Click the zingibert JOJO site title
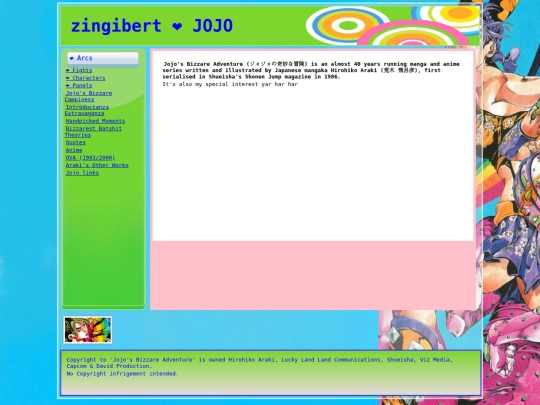The height and width of the screenshot is (405, 540). pos(152,26)
